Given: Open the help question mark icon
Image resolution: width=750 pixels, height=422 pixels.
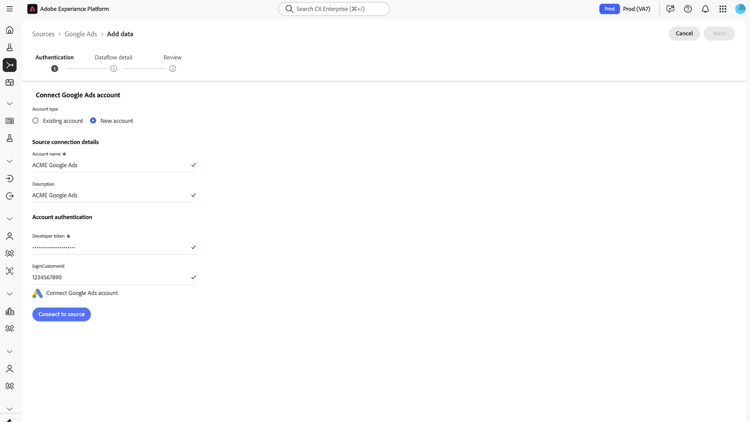Looking at the screenshot, I should pos(688,9).
